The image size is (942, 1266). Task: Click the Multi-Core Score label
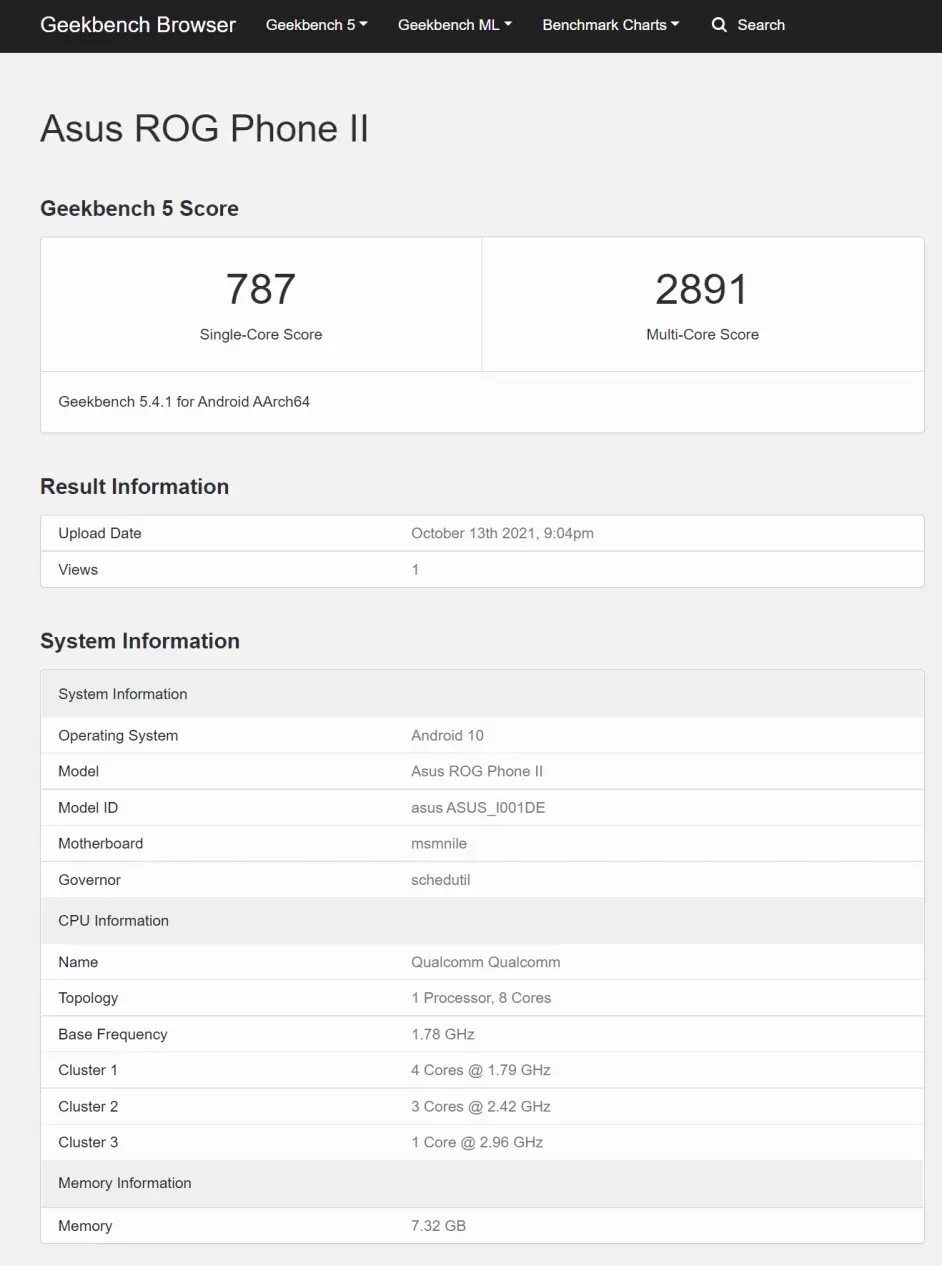coord(702,335)
